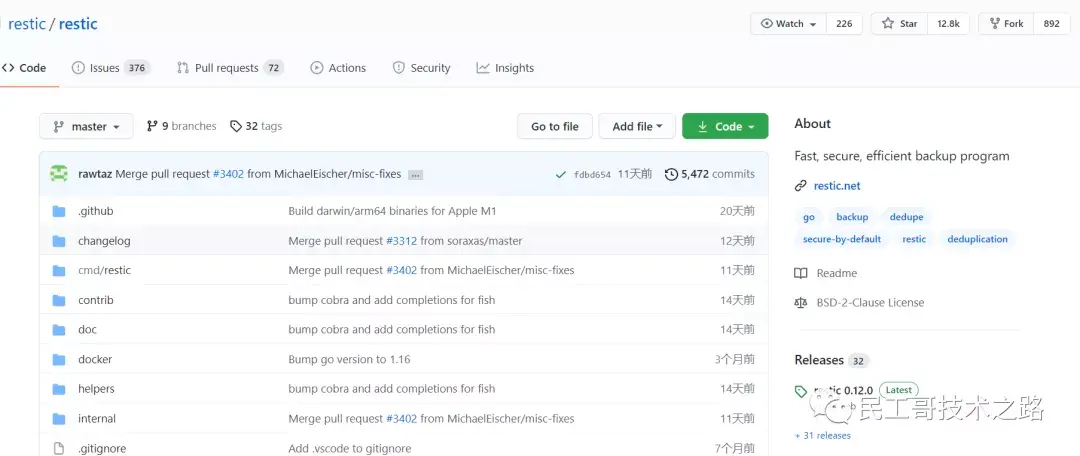The image size is (1080, 456).
Task: Click the internal folder icon
Action: point(59,419)
